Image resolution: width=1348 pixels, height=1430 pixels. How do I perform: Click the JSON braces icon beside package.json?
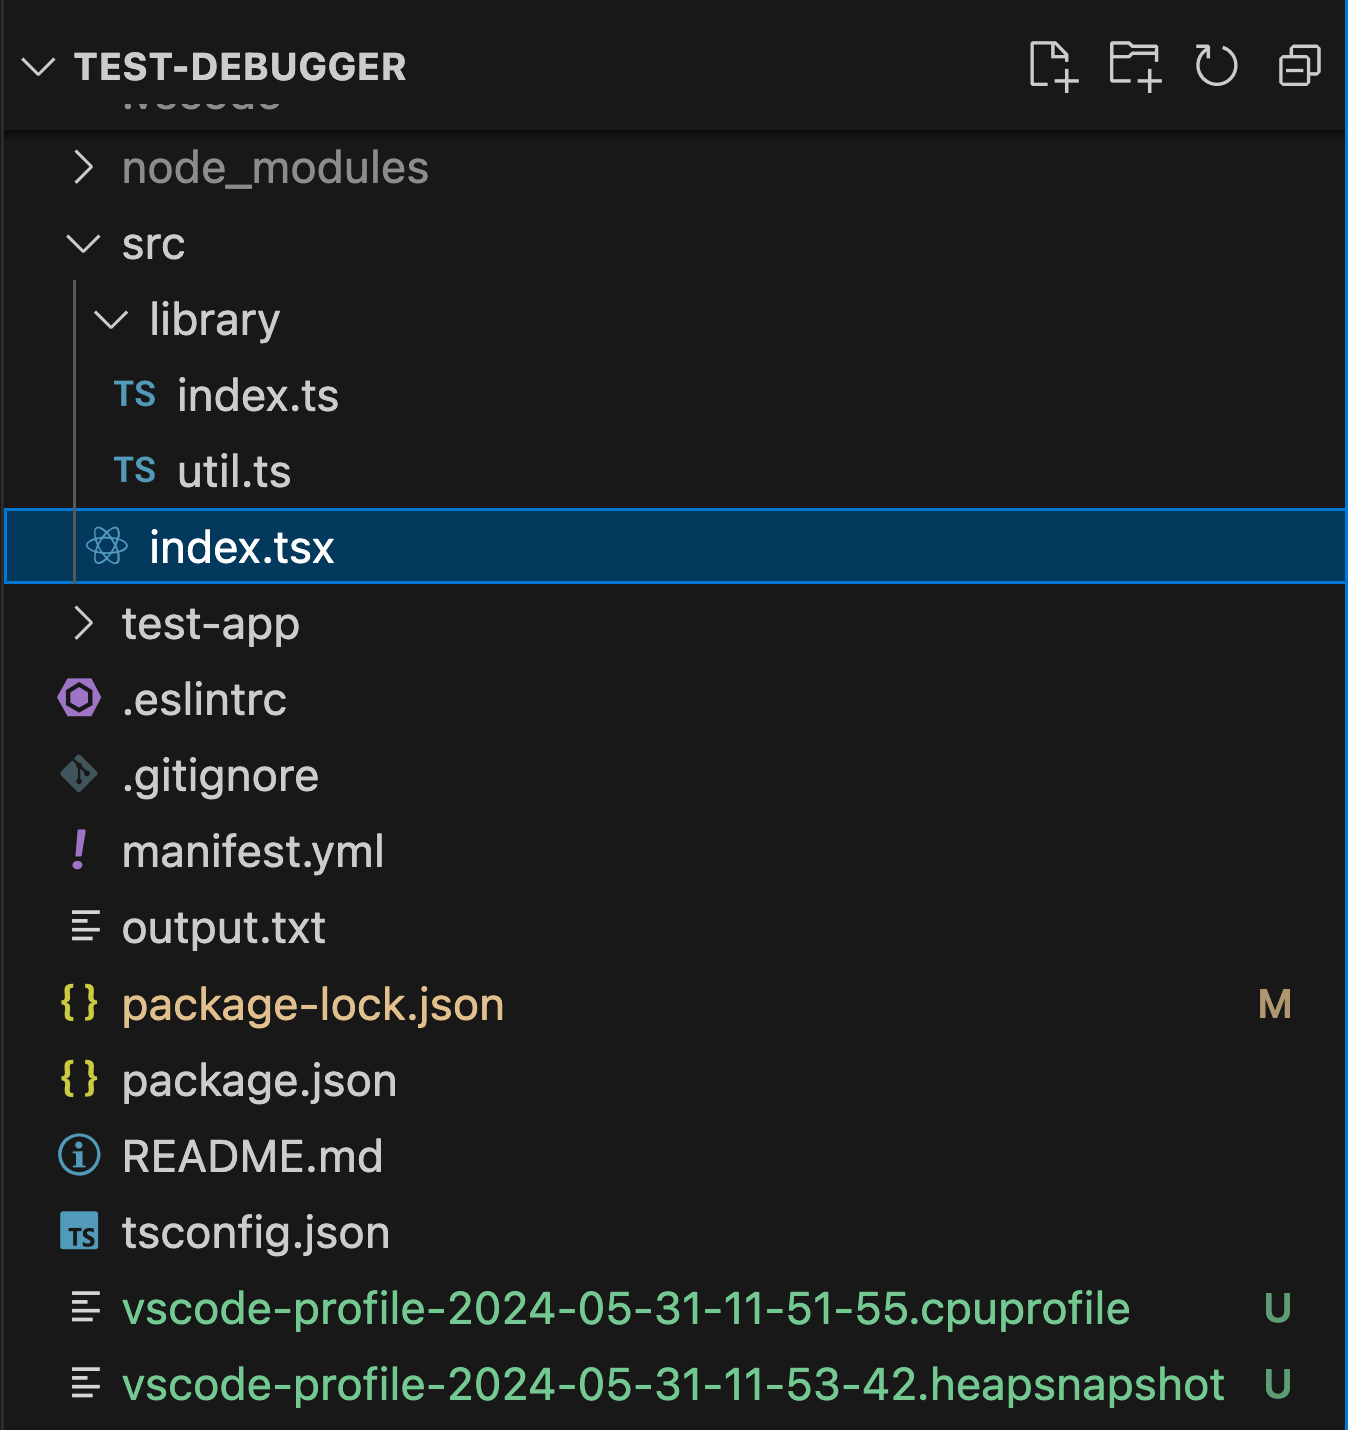point(79,1080)
